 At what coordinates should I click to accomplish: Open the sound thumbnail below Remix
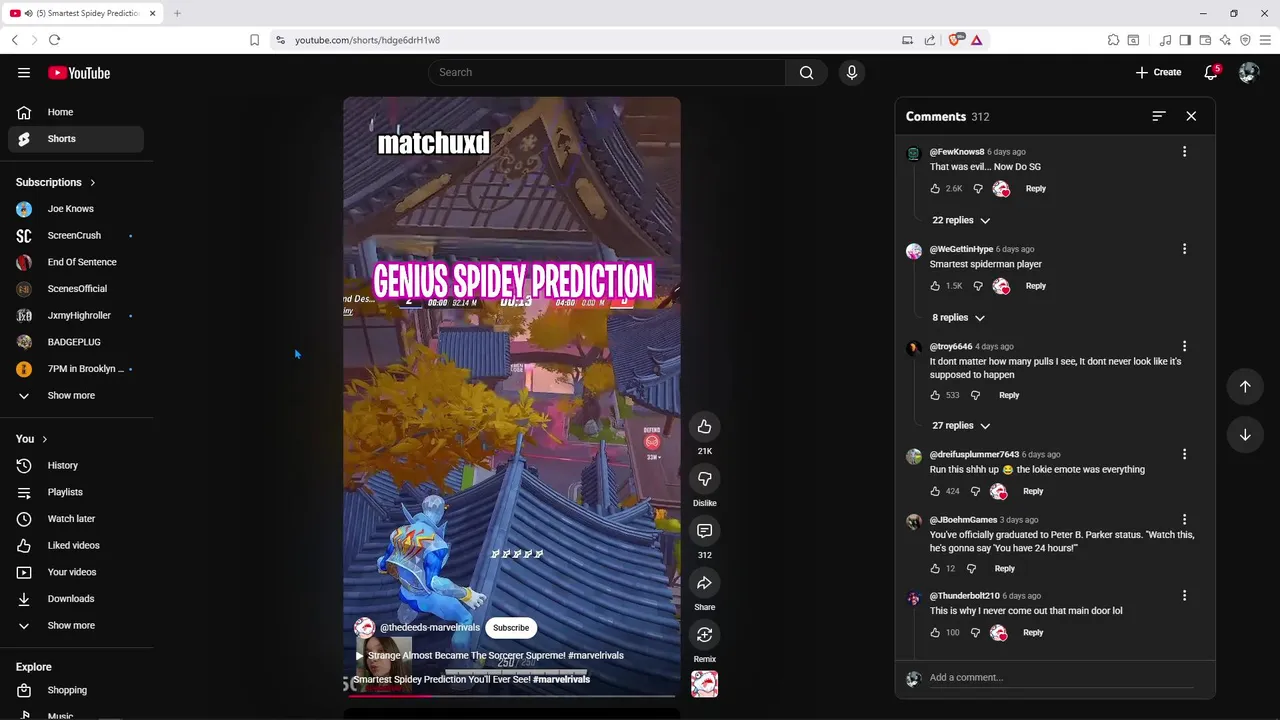[704, 684]
